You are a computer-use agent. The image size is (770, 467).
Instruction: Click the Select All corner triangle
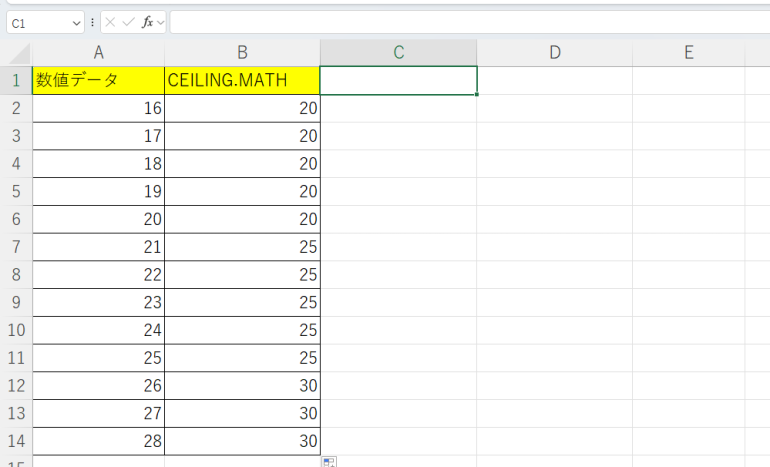tap(21, 54)
